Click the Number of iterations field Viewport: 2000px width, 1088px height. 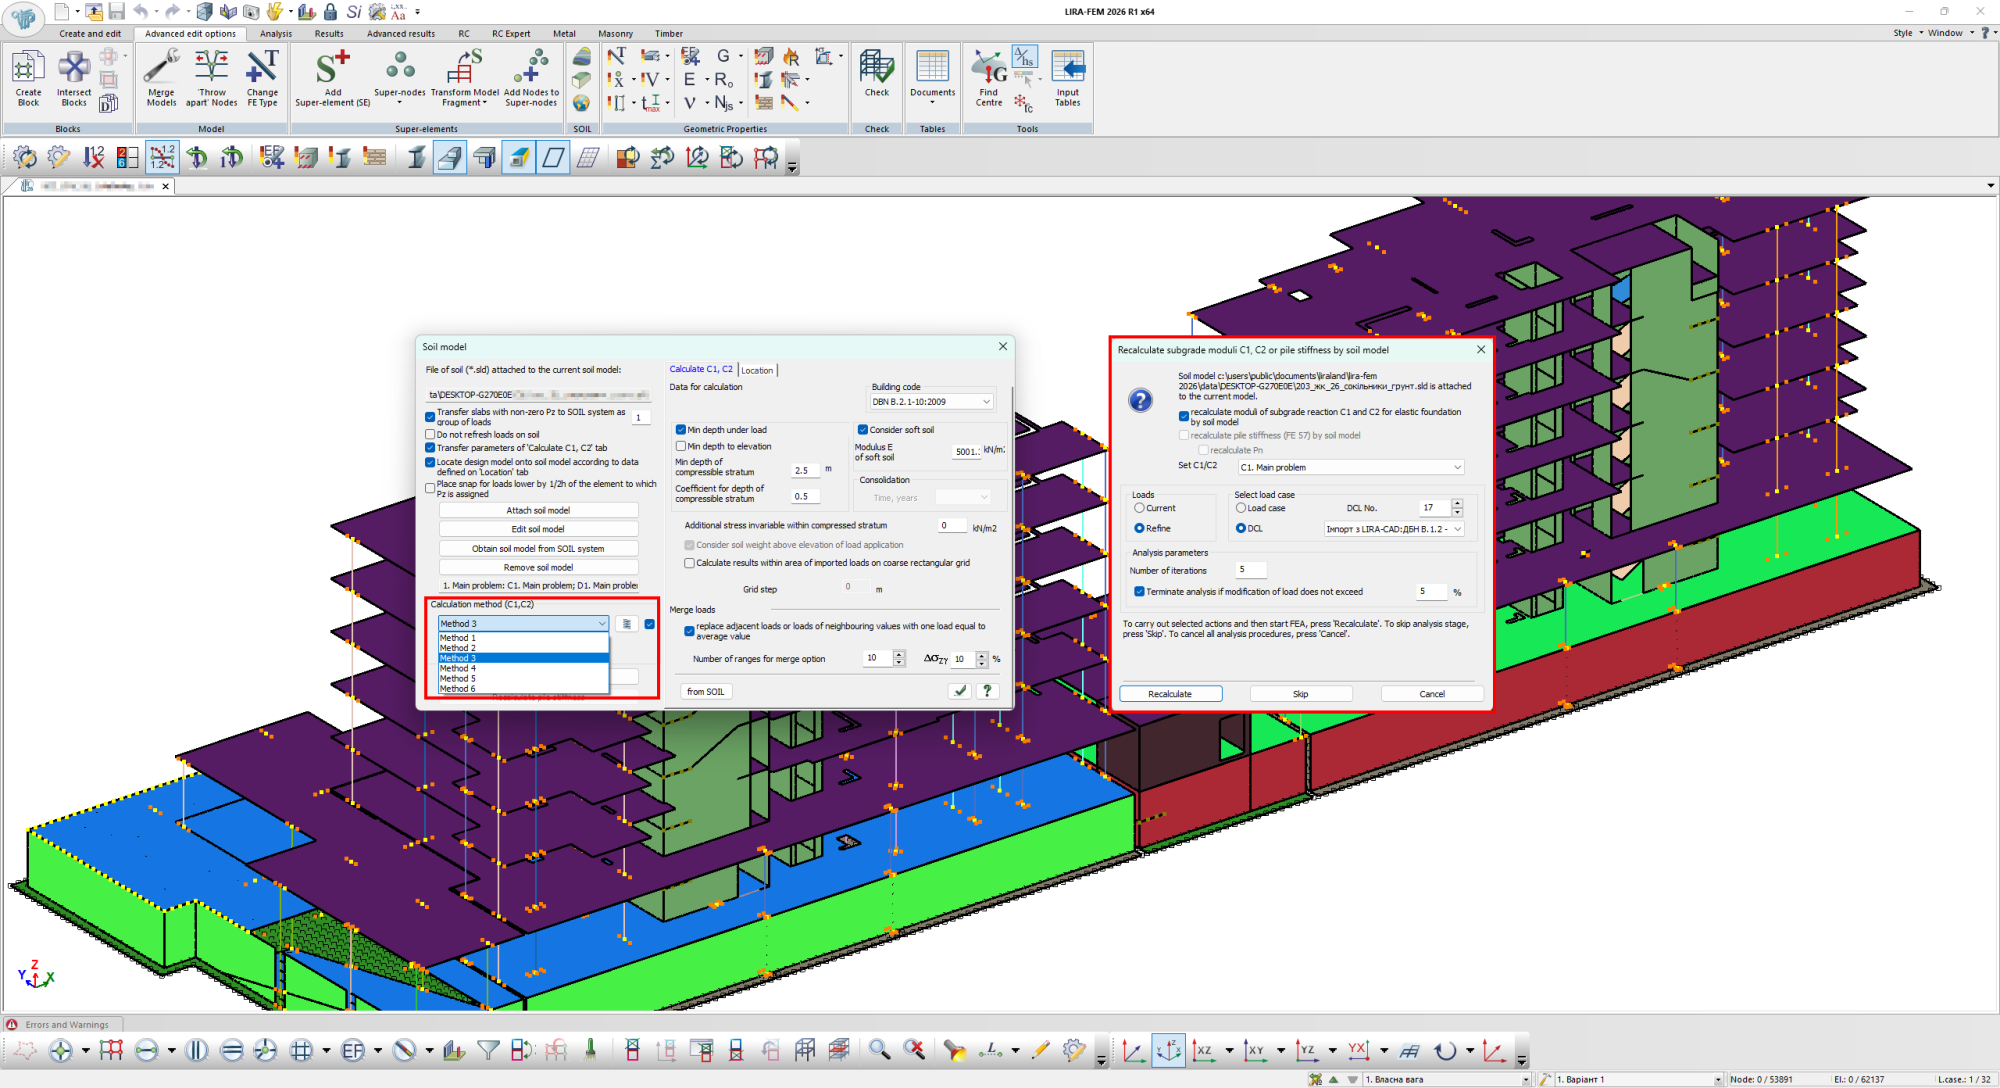click(1251, 570)
